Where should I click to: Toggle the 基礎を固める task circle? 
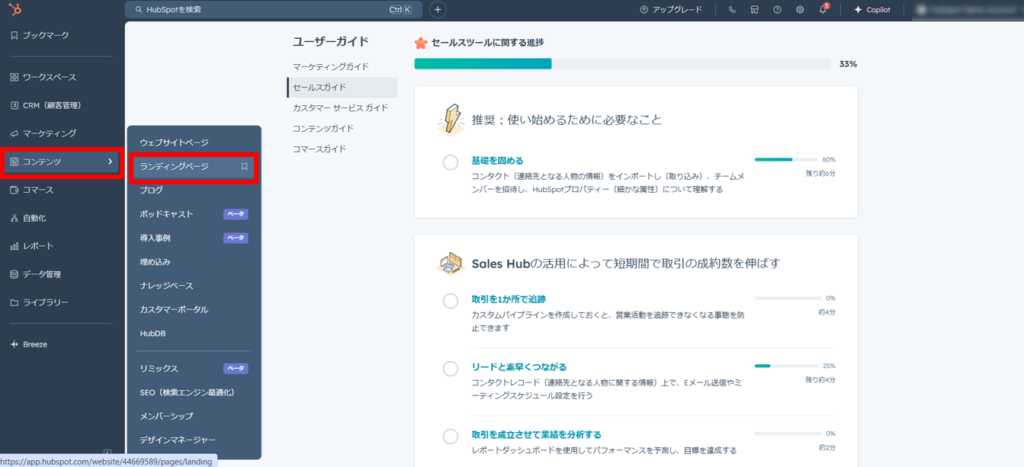click(450, 163)
